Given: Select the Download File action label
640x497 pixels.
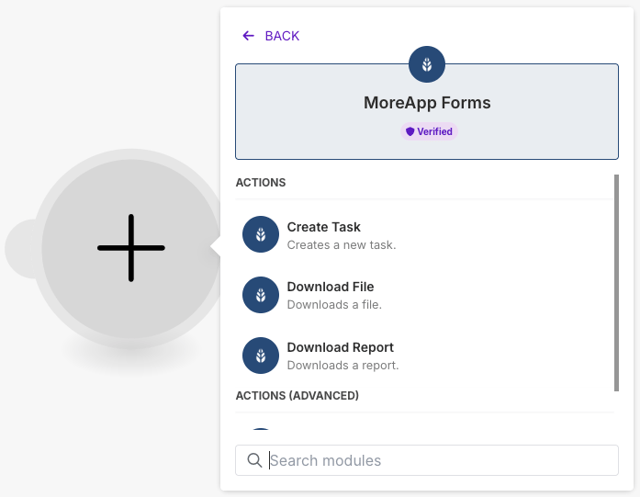Looking at the screenshot, I should pos(330,287).
